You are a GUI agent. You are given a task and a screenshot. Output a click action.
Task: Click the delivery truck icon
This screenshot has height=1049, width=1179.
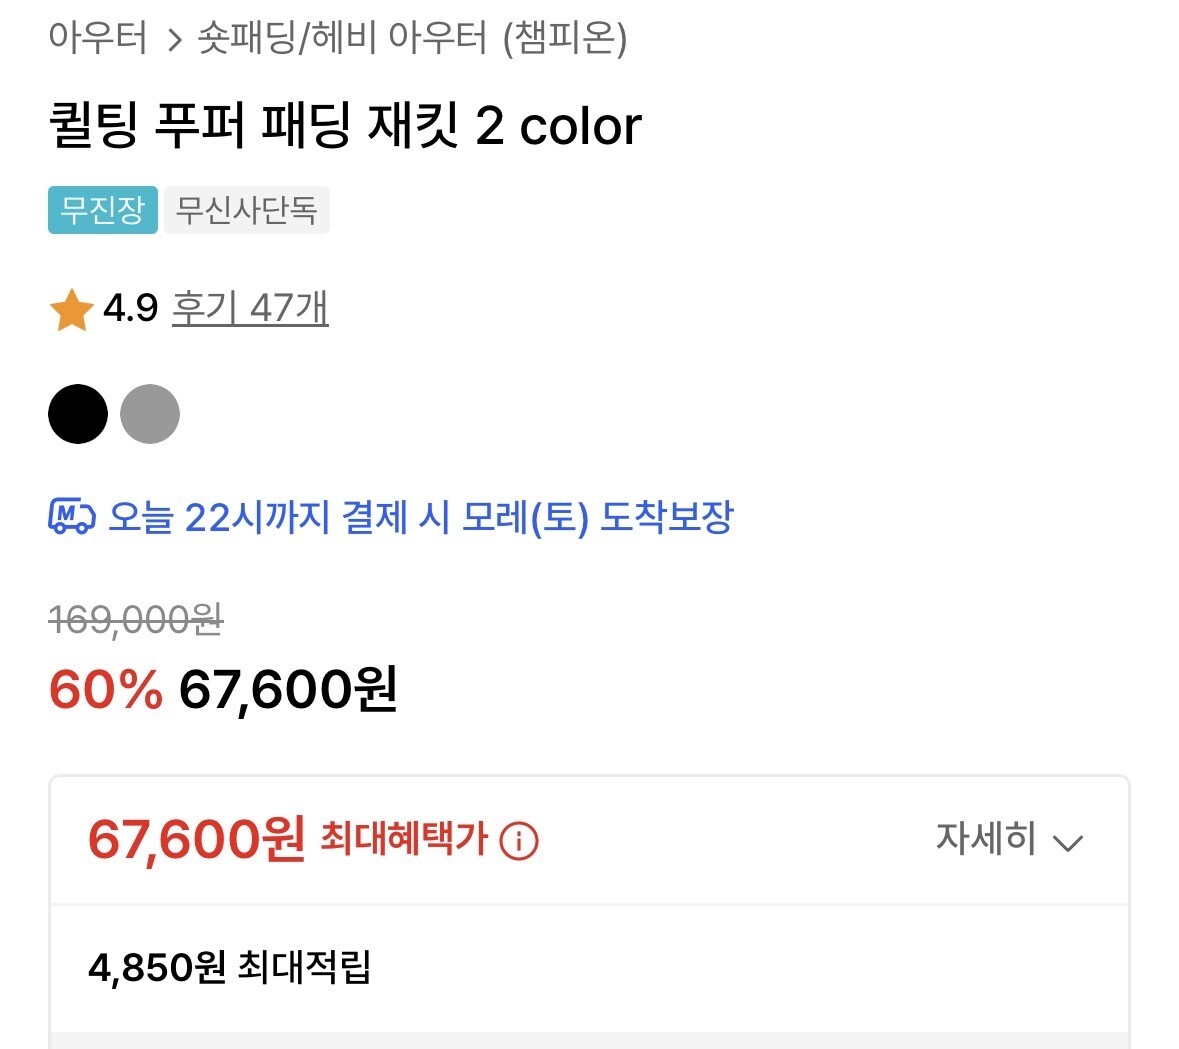coord(72,517)
